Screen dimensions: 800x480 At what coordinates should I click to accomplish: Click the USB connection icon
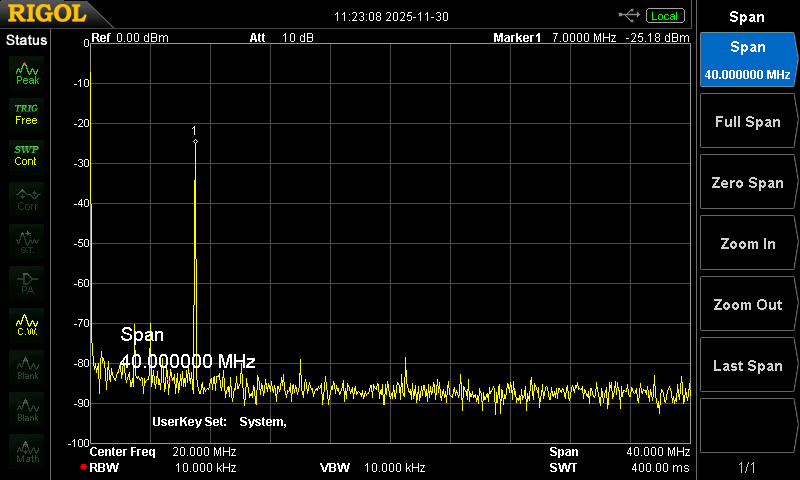pos(630,15)
